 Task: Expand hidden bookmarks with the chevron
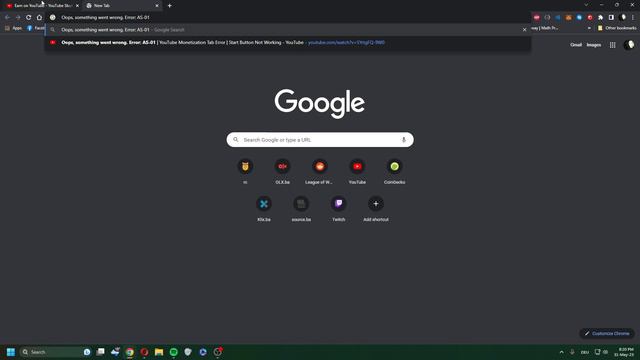click(x=589, y=28)
